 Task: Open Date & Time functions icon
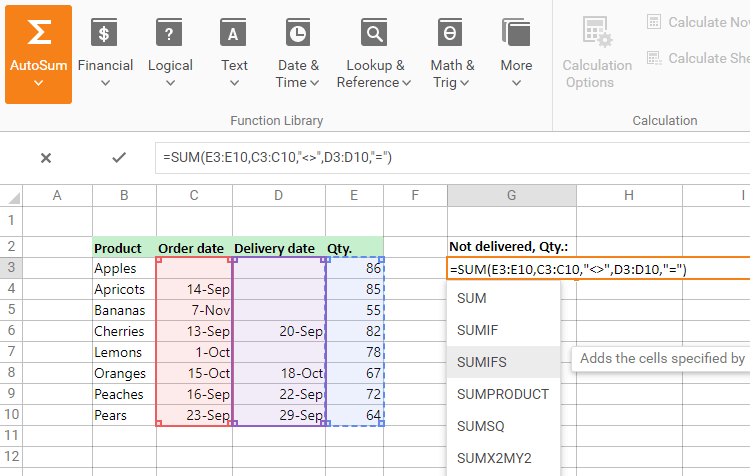click(298, 32)
